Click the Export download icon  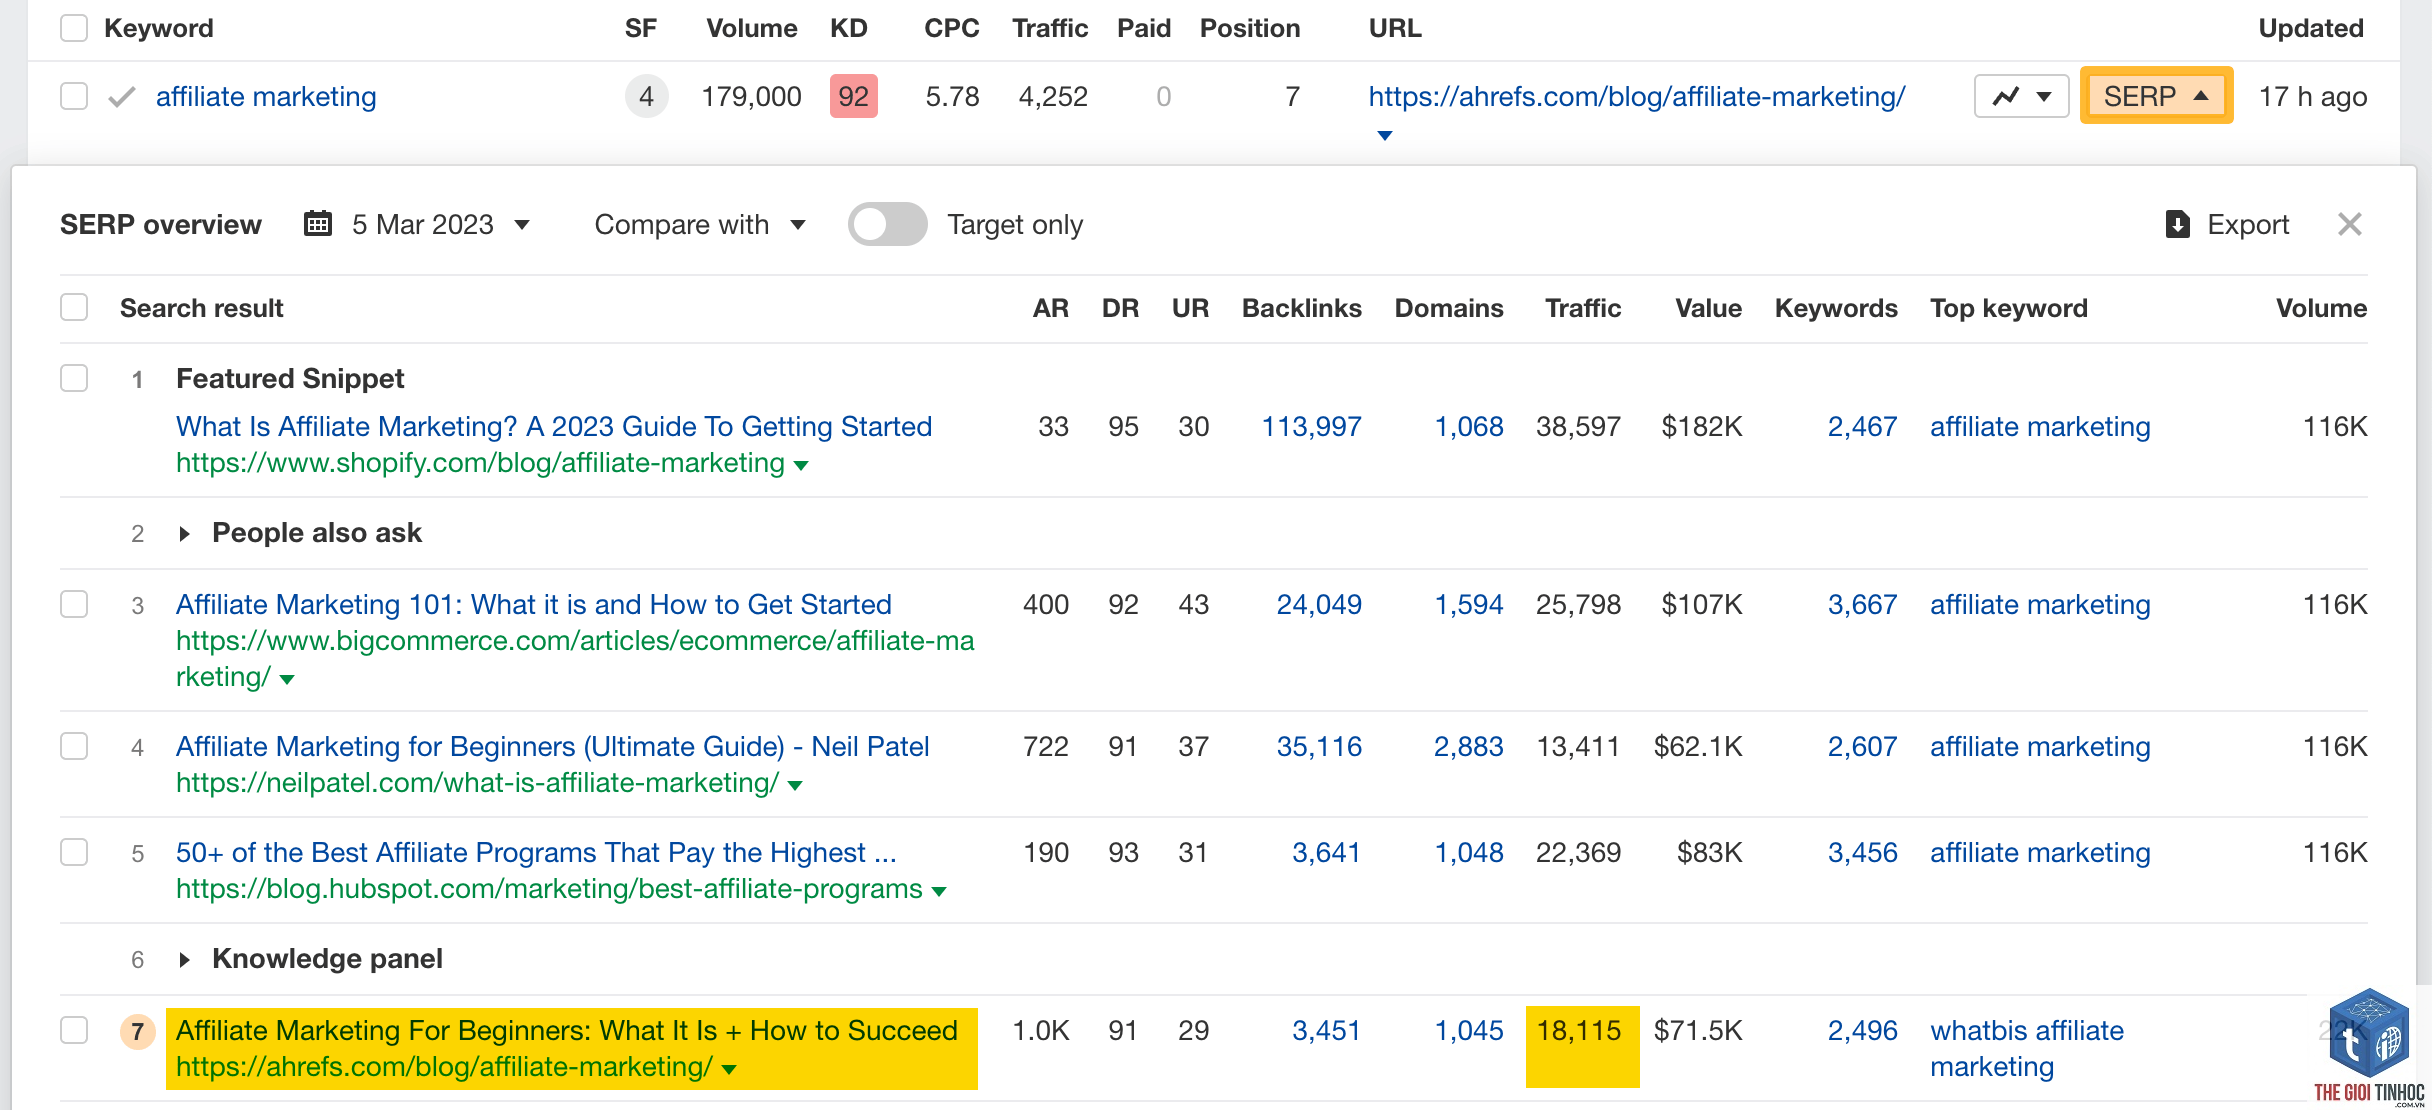click(2177, 224)
